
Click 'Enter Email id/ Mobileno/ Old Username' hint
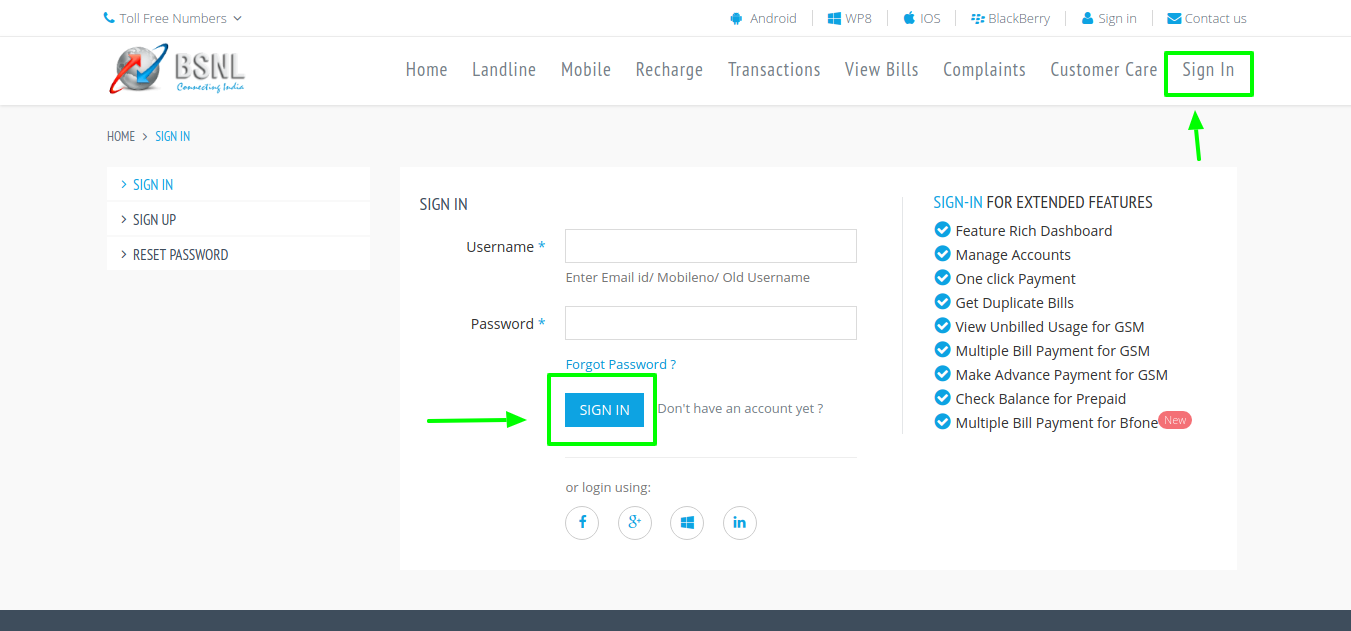coord(688,277)
